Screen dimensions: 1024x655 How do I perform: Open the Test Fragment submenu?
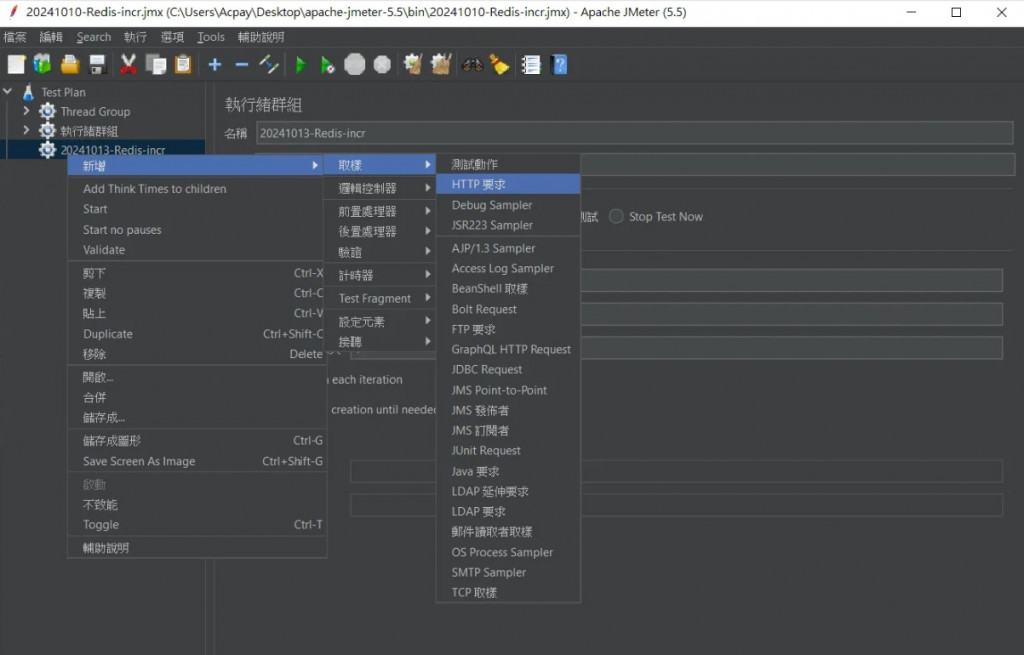pos(379,298)
